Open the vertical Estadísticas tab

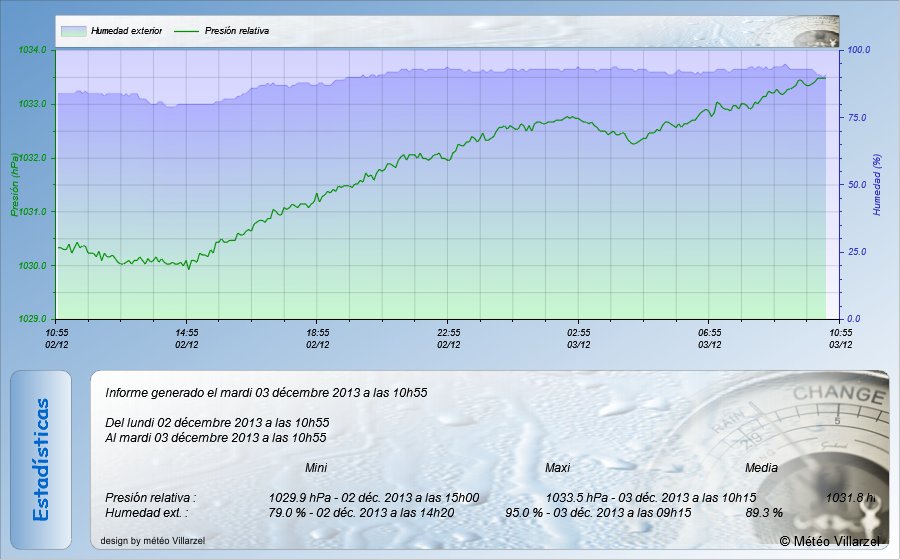click(41, 459)
